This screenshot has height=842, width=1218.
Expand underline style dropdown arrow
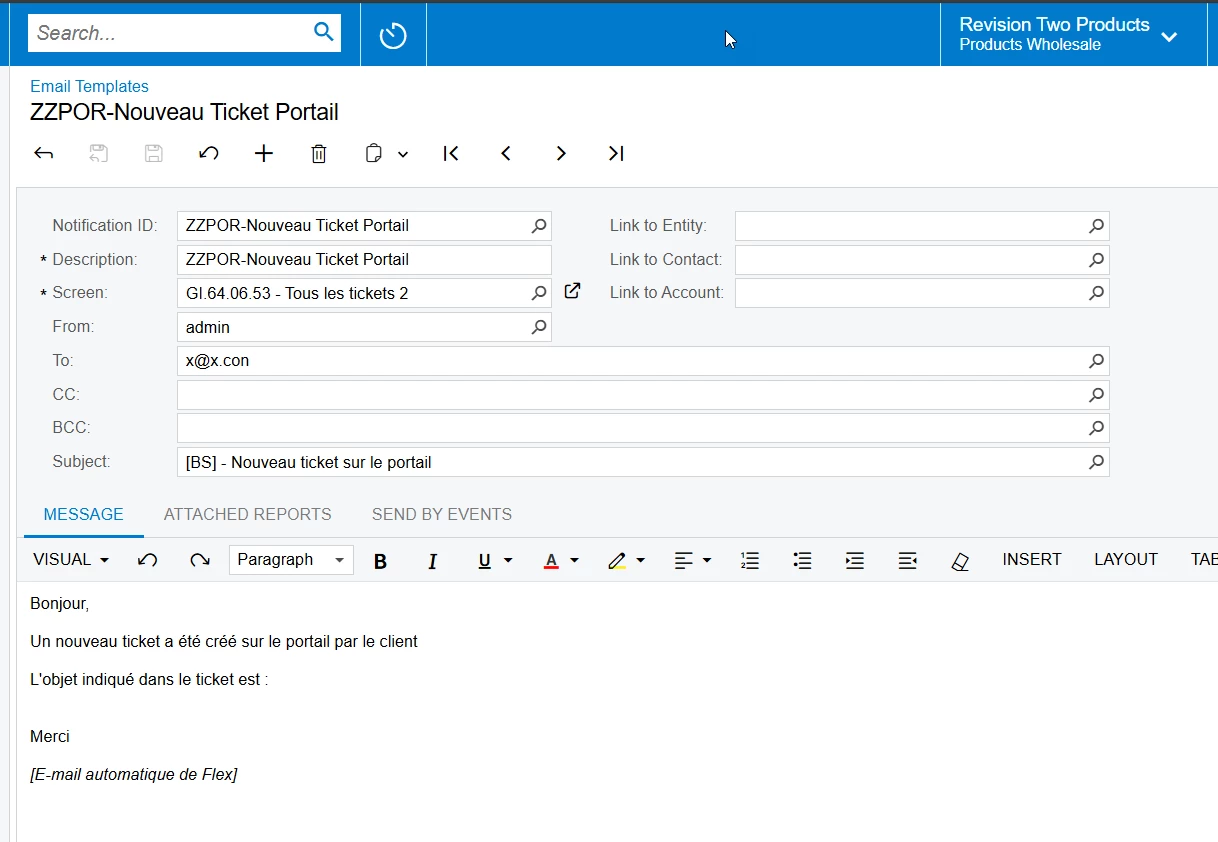tap(508, 561)
